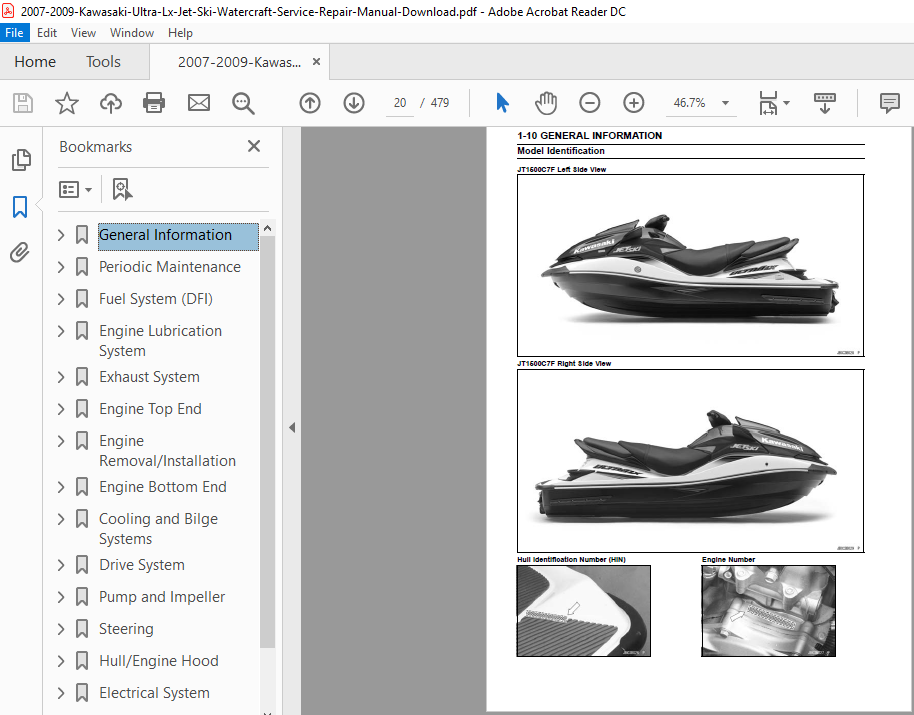Collapse the navigation pane with side arrow
Viewport: 914px width, 715px height.
[292, 428]
